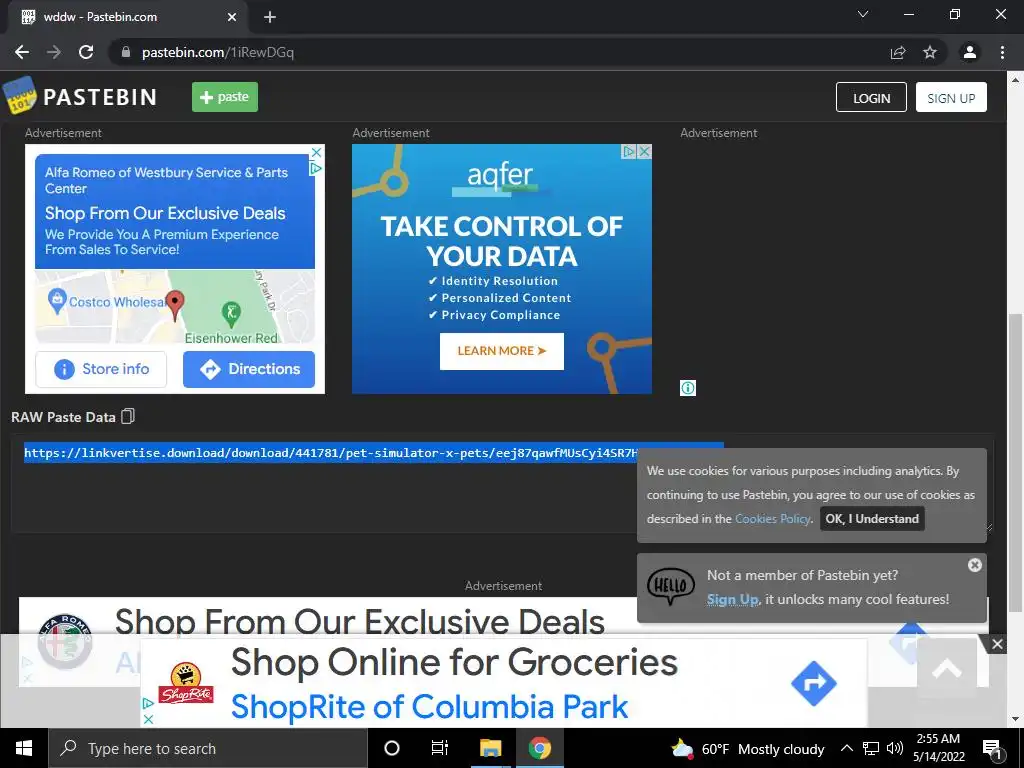1024x768 pixels.
Task: Click the Type here to search box
Action: point(208,748)
